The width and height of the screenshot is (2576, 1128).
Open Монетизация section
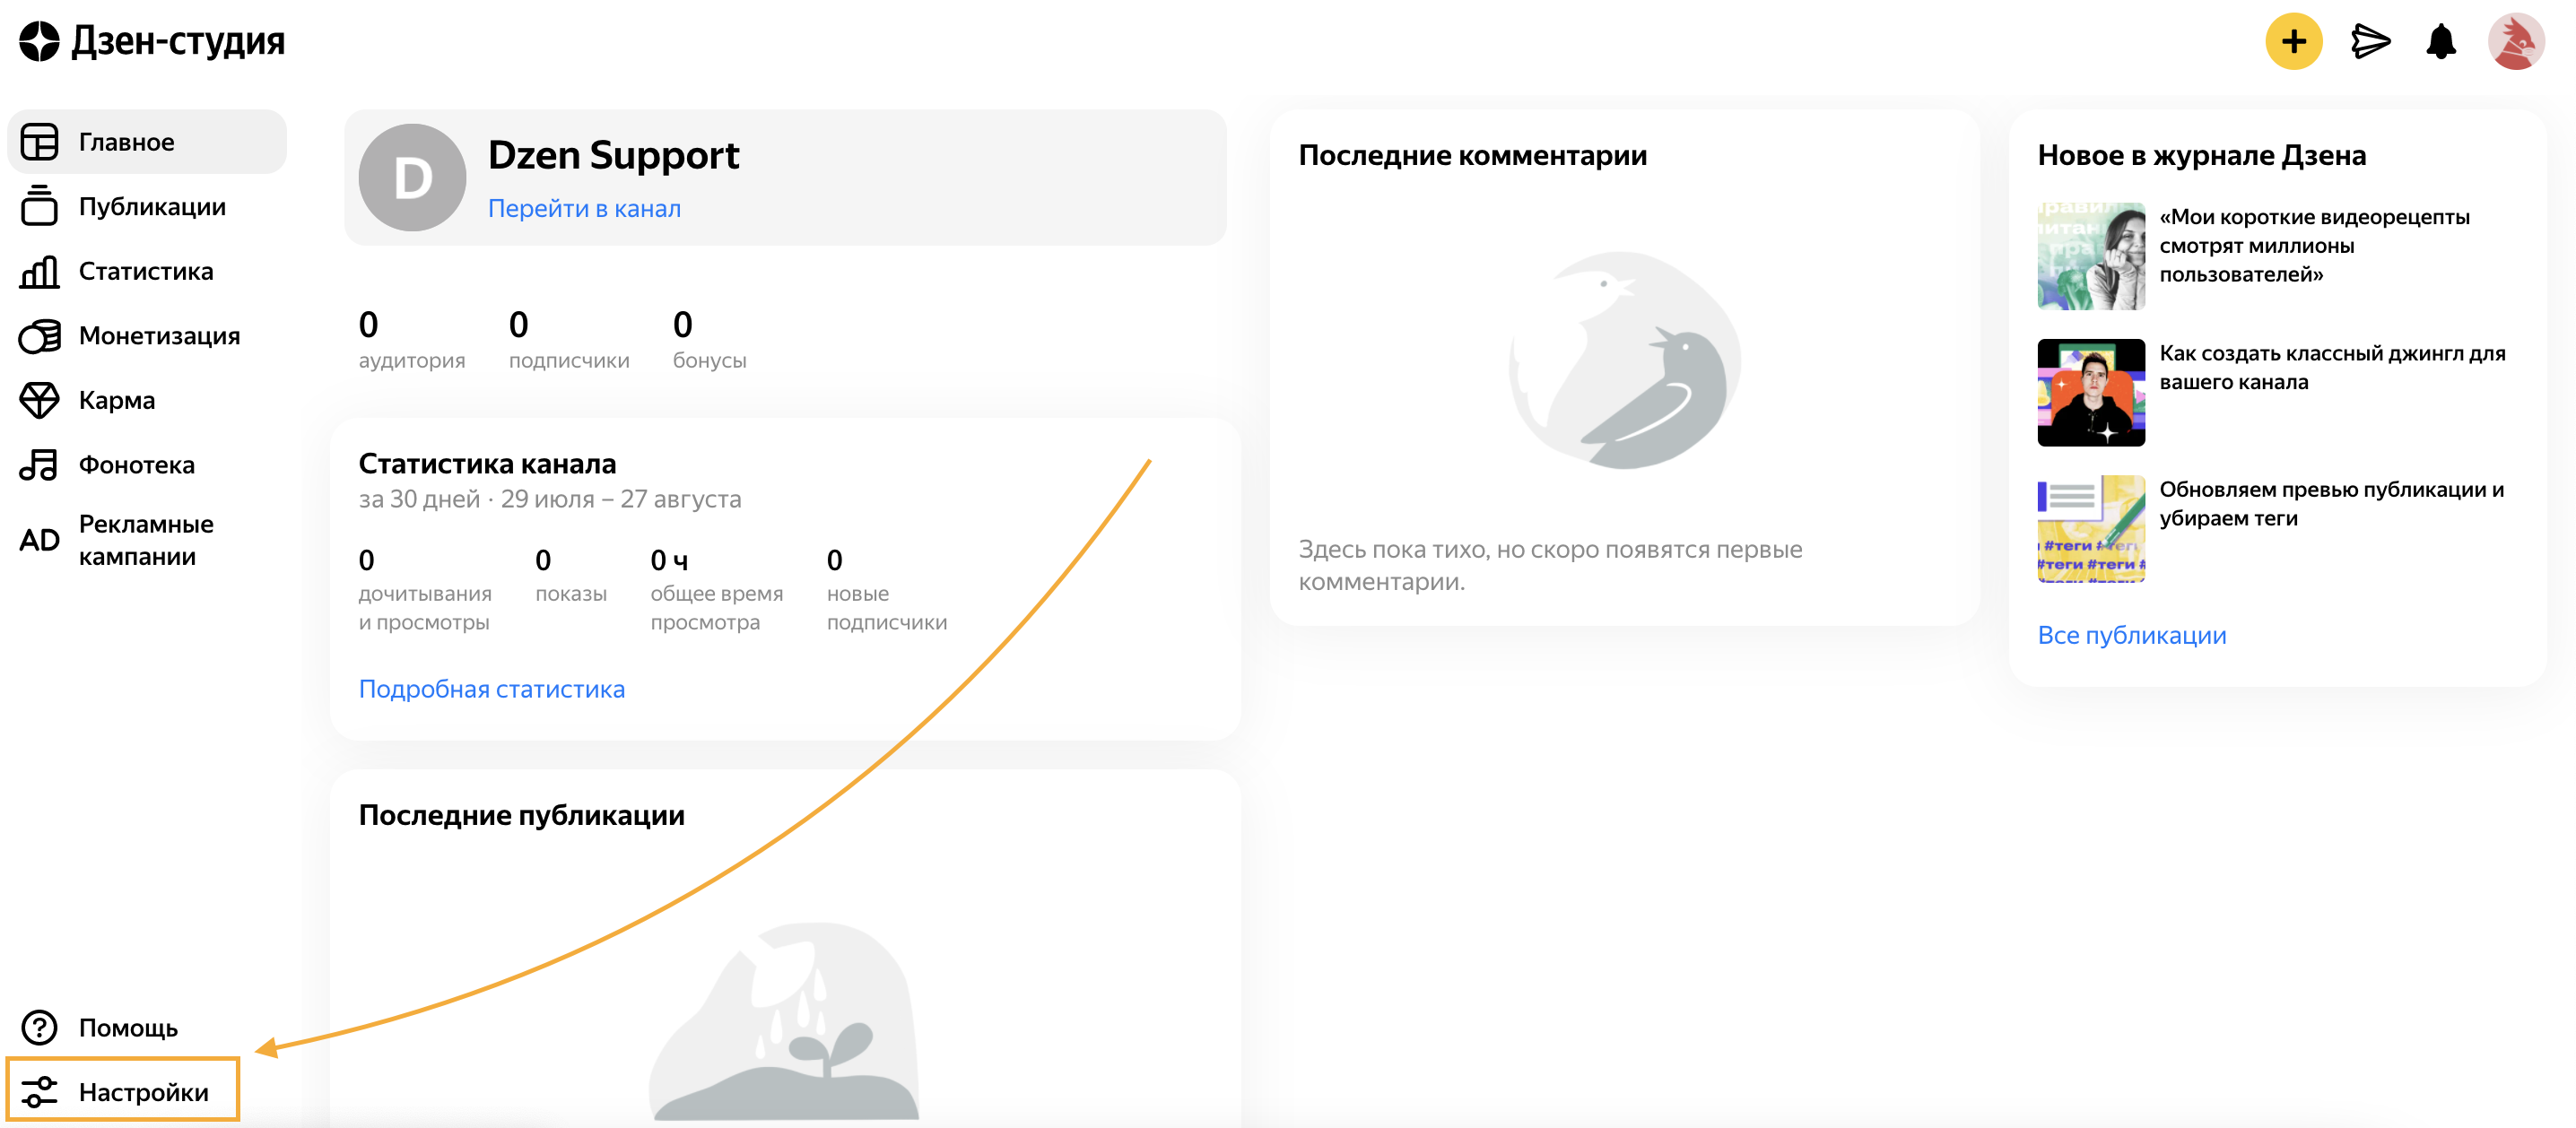[x=147, y=336]
